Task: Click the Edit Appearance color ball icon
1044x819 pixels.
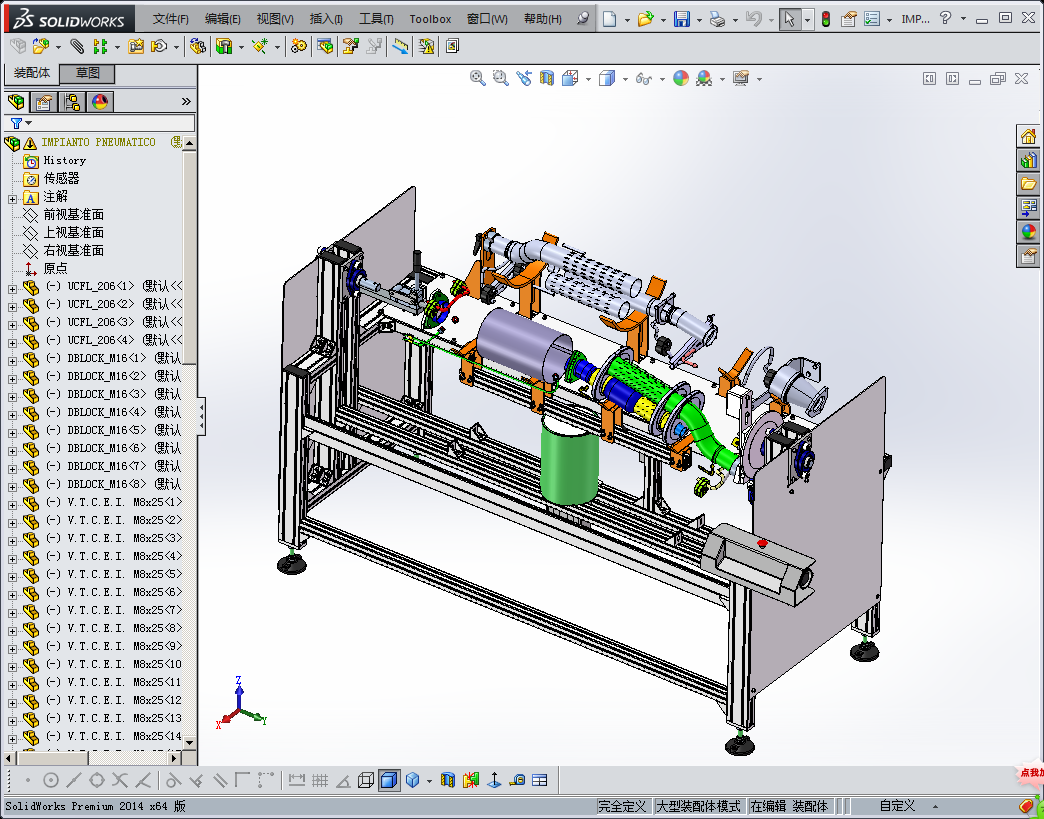Action: pos(680,78)
